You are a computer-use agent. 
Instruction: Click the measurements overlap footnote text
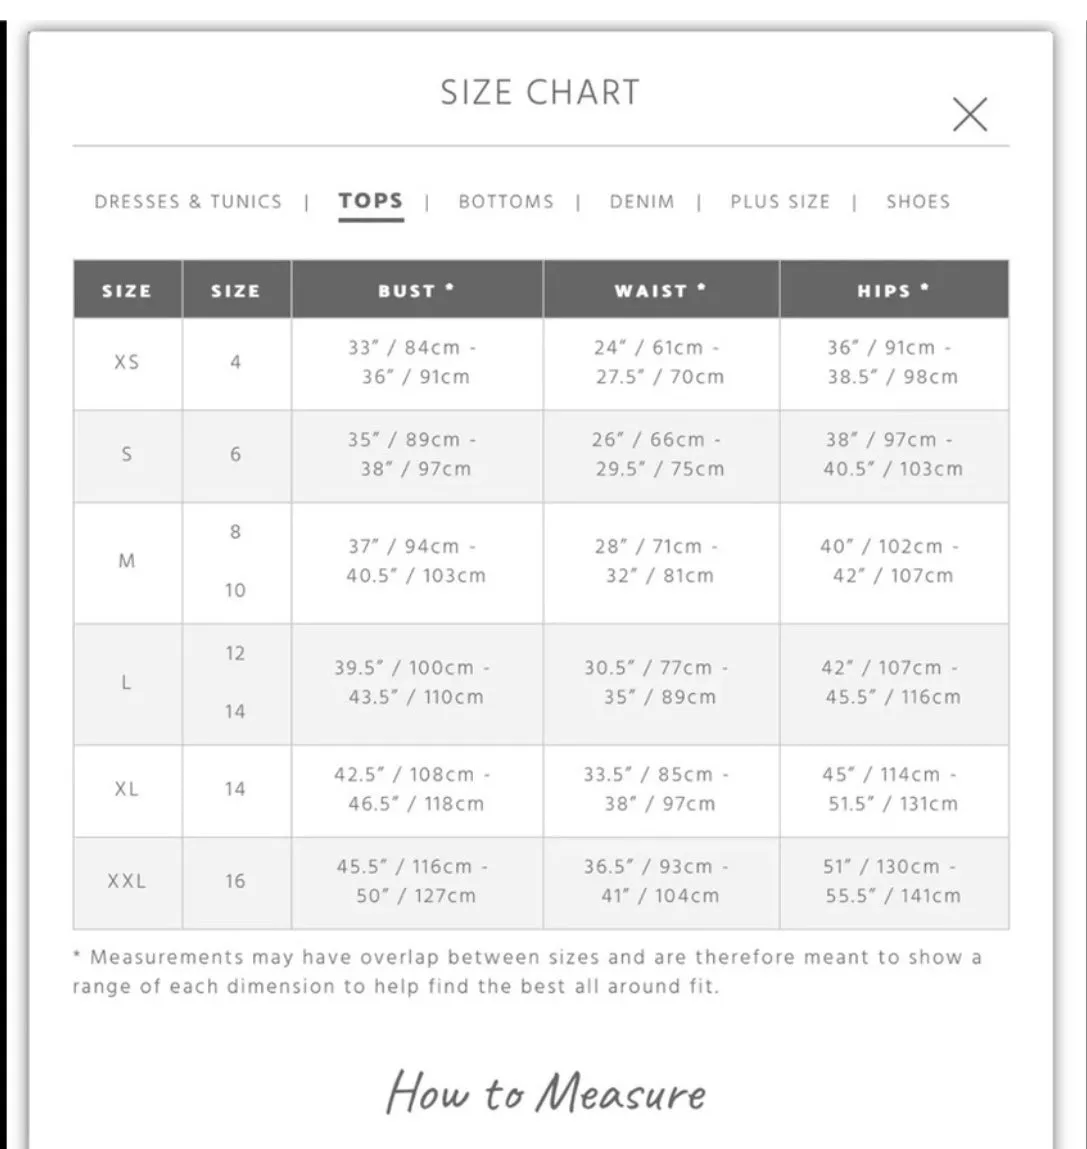[x=528, y=972]
